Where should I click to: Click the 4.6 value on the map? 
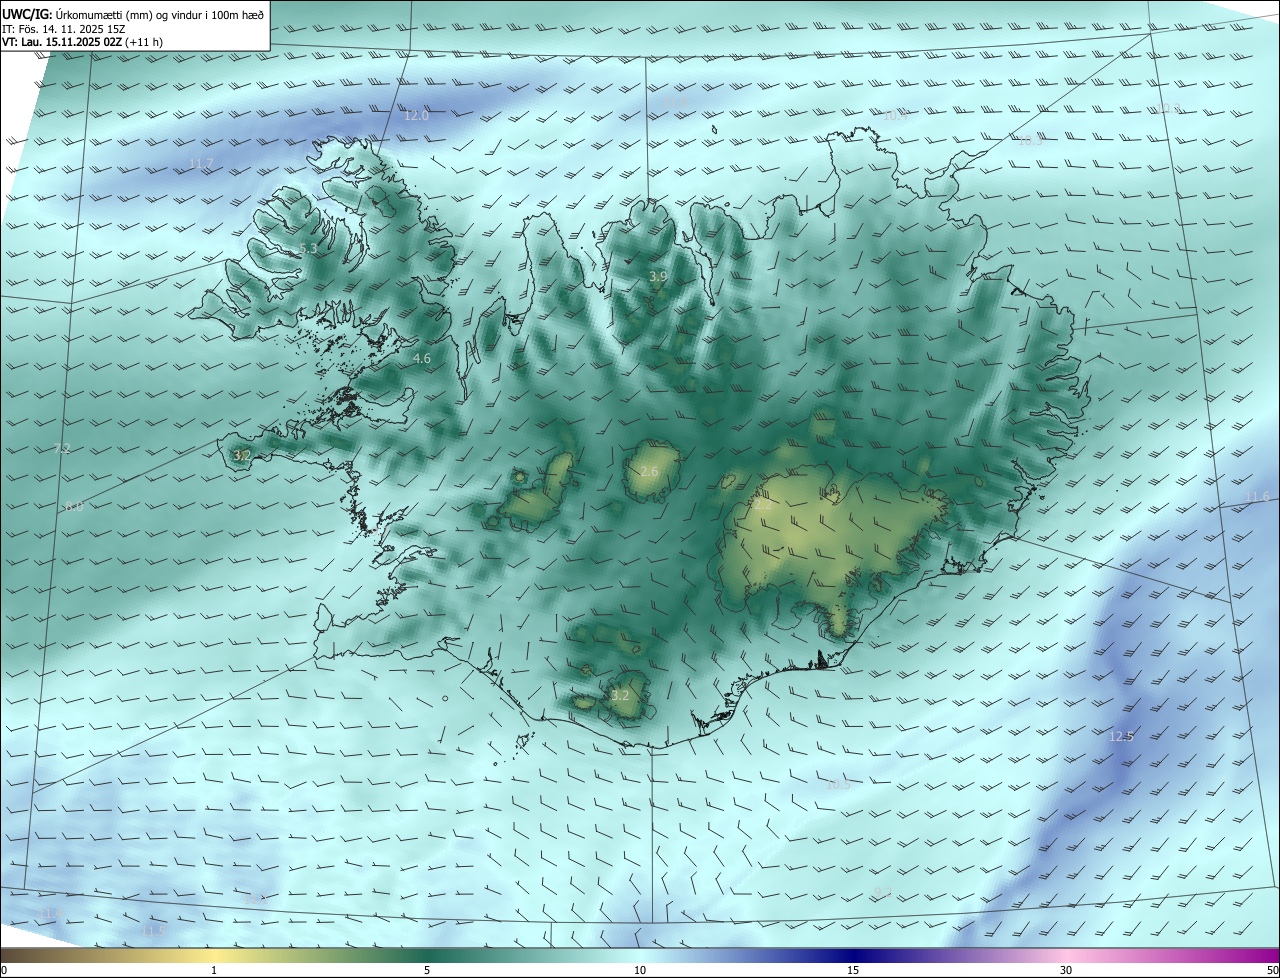click(422, 359)
